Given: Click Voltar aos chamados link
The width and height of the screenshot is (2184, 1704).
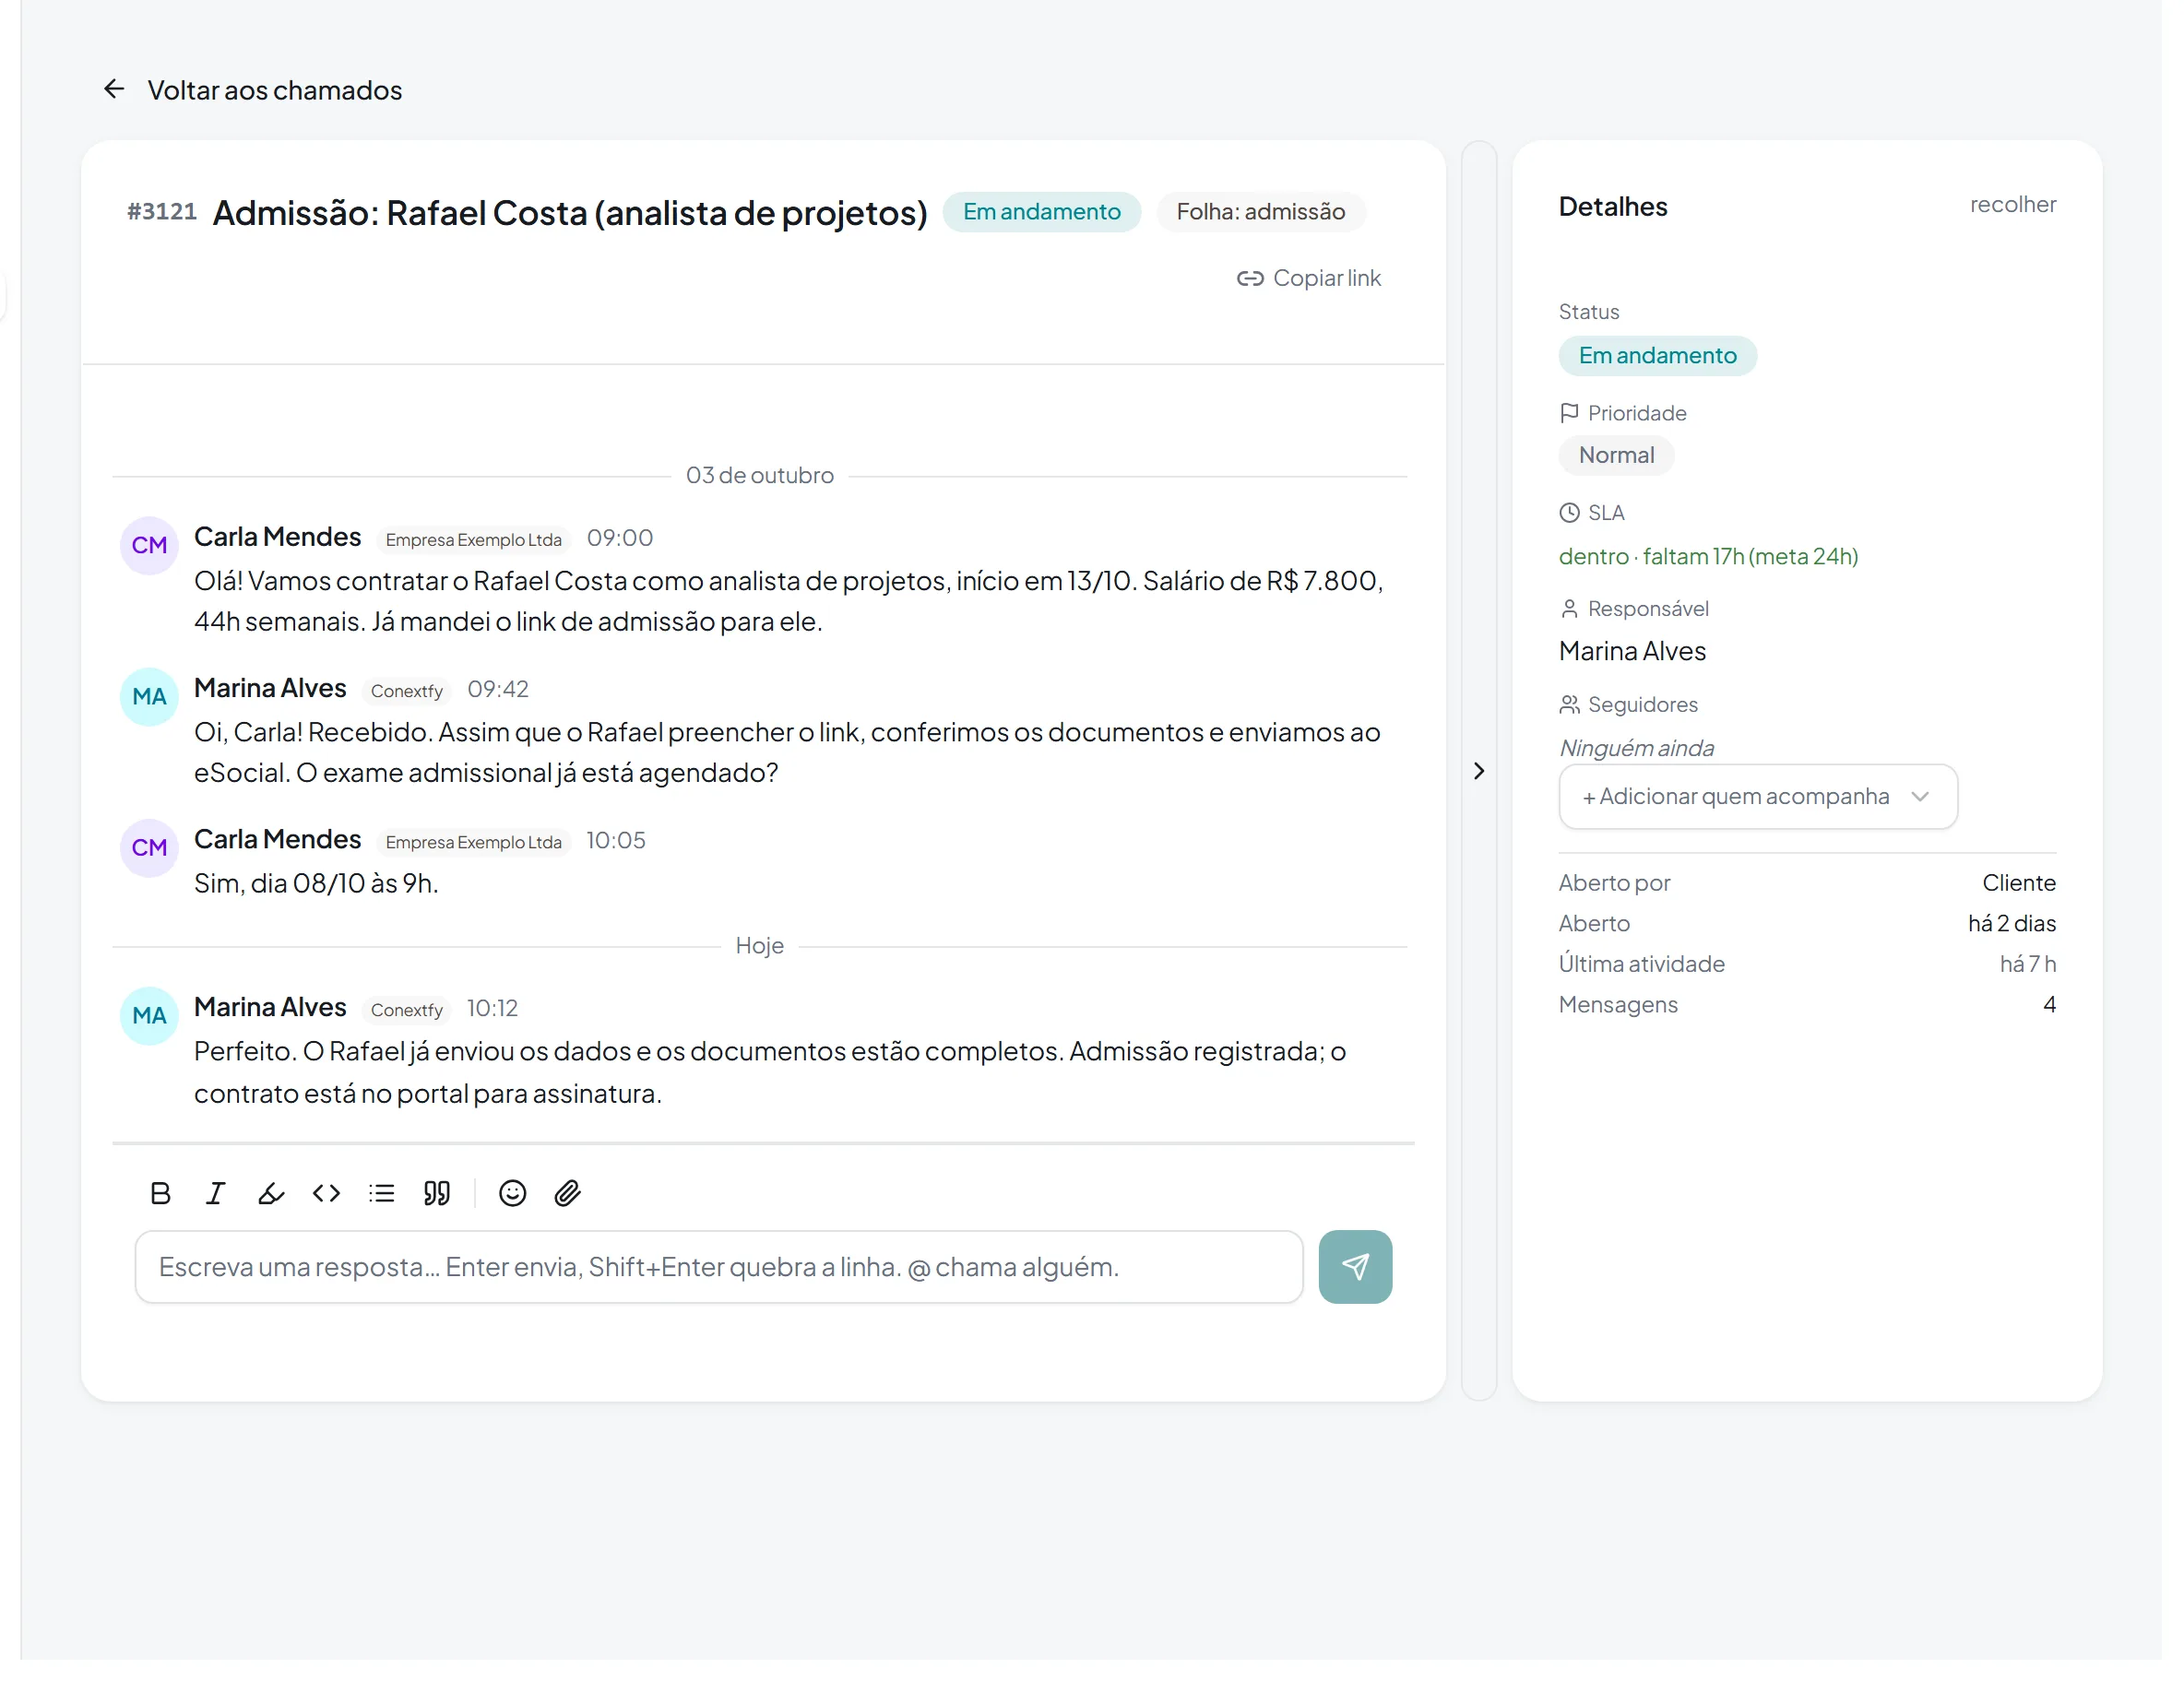Looking at the screenshot, I should 277,91.
